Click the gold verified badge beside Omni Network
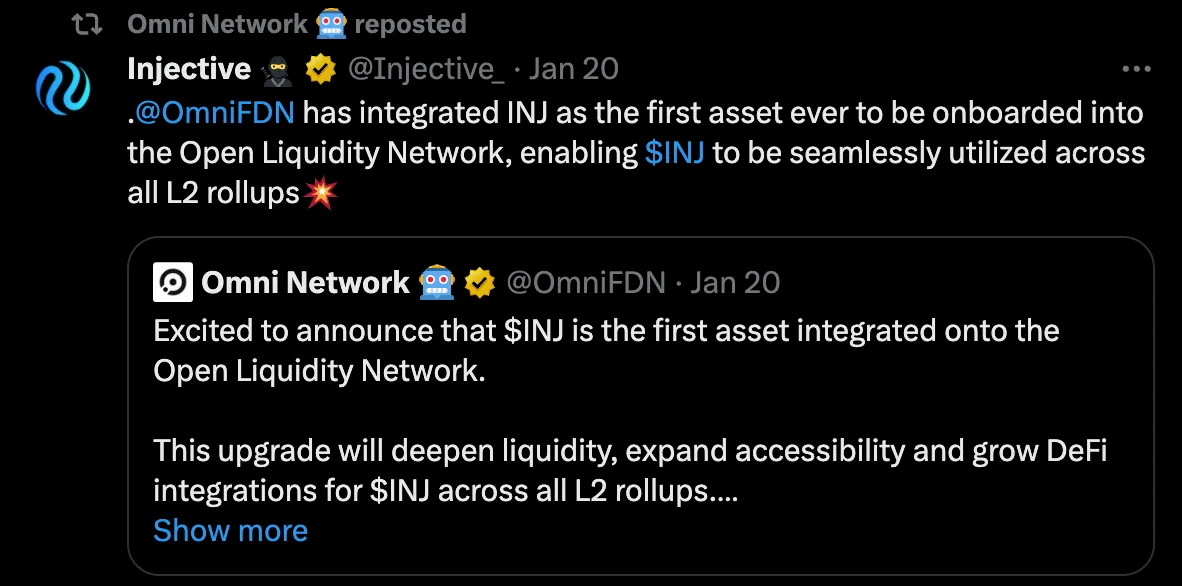 point(480,283)
